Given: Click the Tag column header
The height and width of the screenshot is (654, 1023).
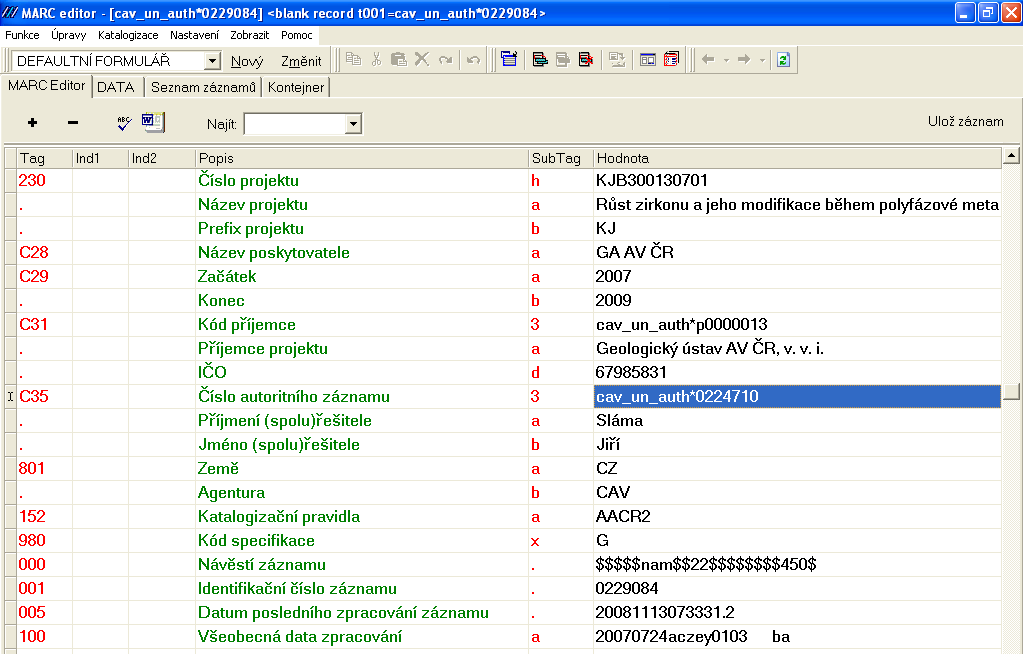Looking at the screenshot, I should pyautogui.click(x=44, y=158).
